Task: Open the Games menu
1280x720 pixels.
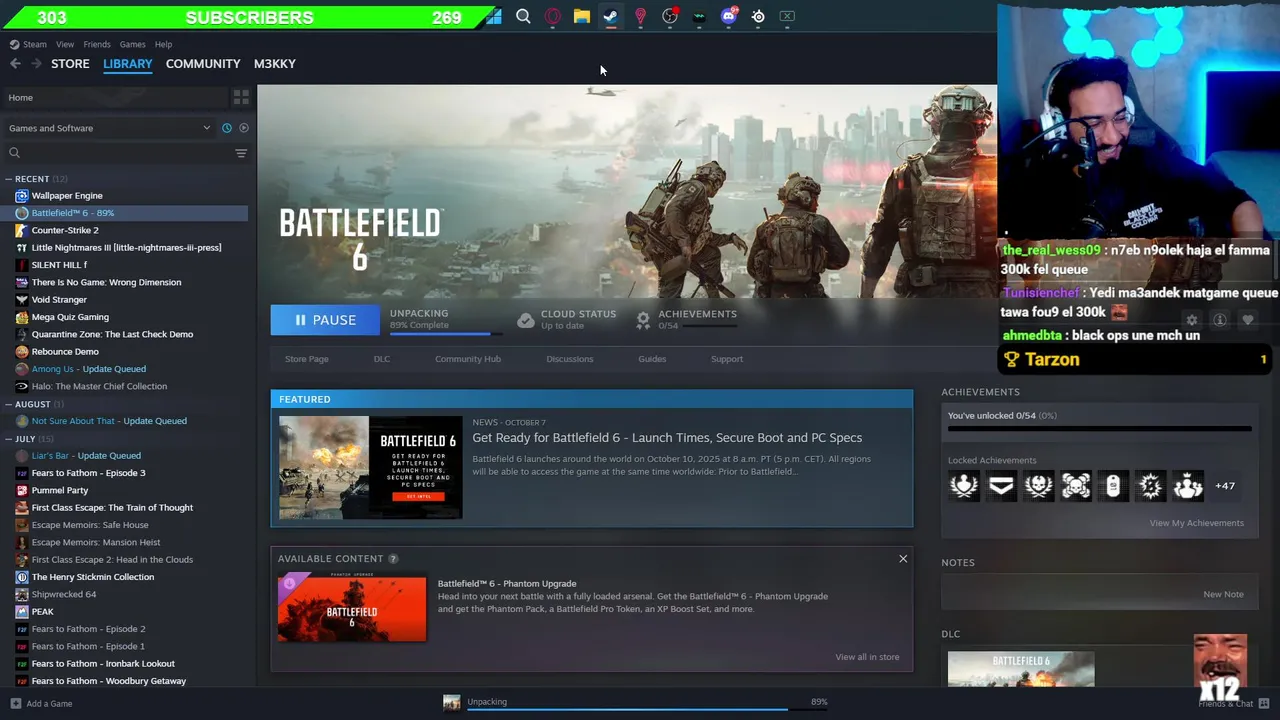Action: pos(132,44)
